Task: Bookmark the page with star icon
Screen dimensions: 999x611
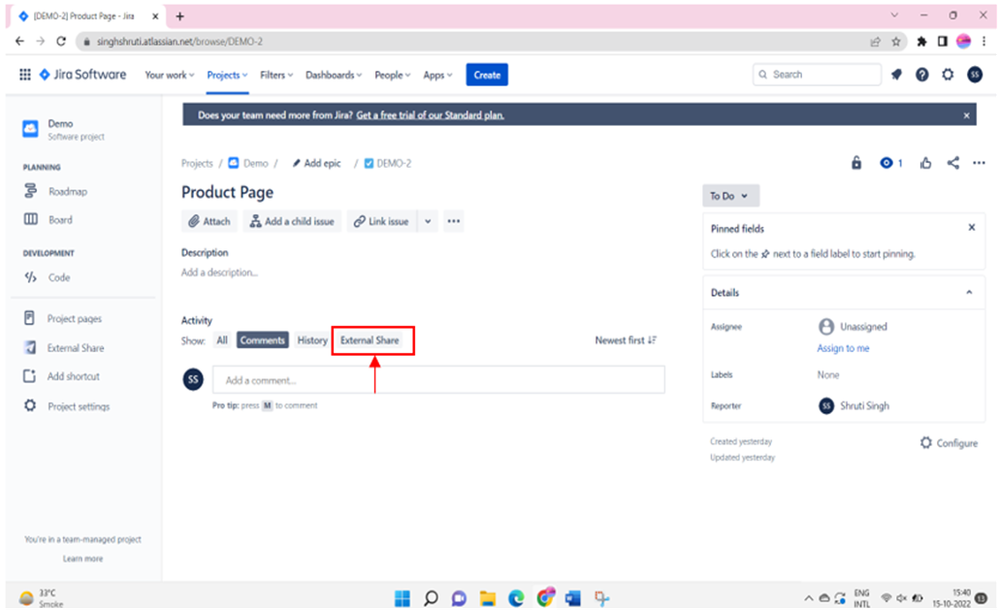Action: pos(896,41)
